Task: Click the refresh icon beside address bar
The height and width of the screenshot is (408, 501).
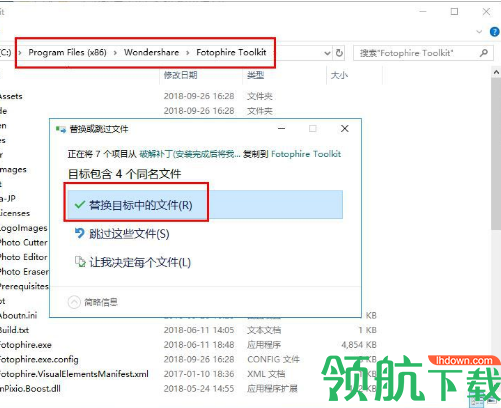Action: click(x=339, y=53)
